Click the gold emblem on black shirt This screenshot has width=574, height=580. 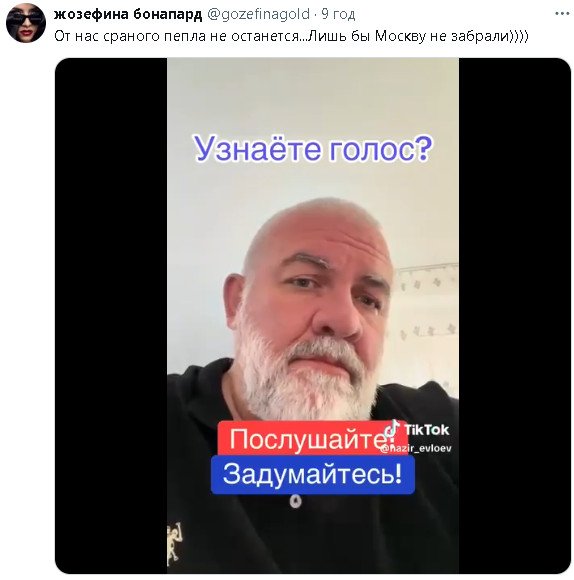coord(174,542)
